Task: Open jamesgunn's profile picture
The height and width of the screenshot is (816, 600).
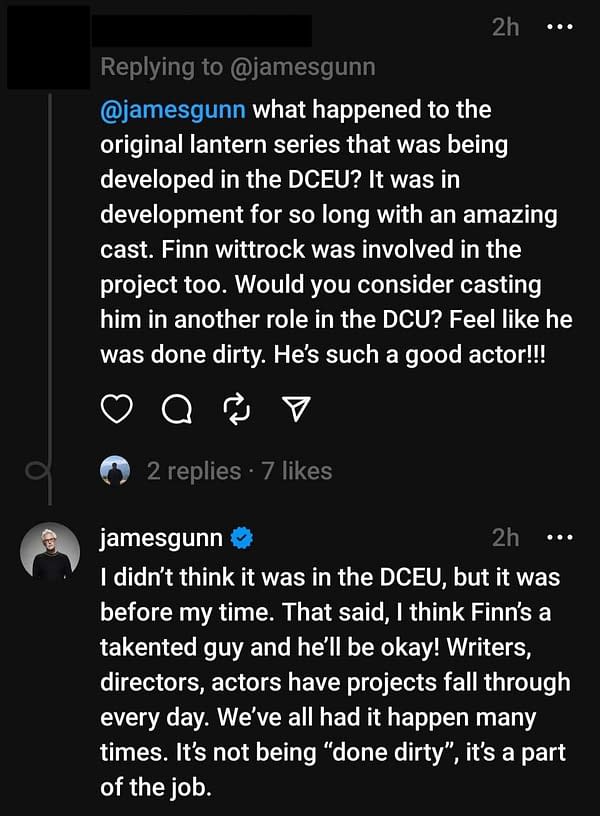Action: [50, 551]
